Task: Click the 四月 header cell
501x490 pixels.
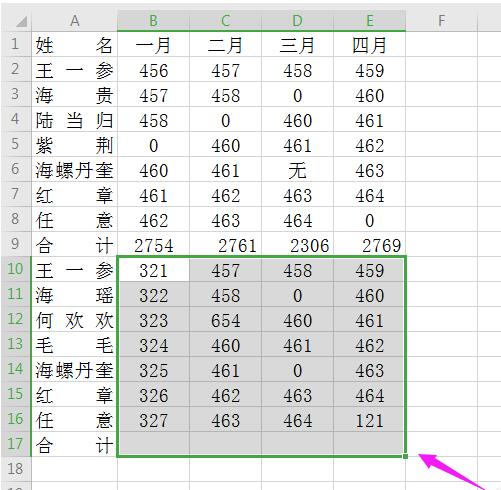Action: pos(369,45)
